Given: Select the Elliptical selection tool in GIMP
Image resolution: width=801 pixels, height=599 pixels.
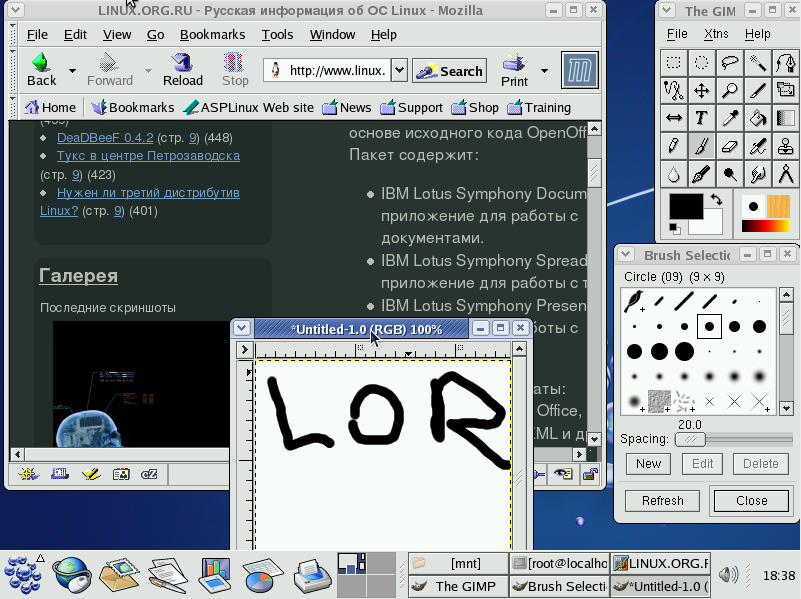Looking at the screenshot, I should pos(701,63).
